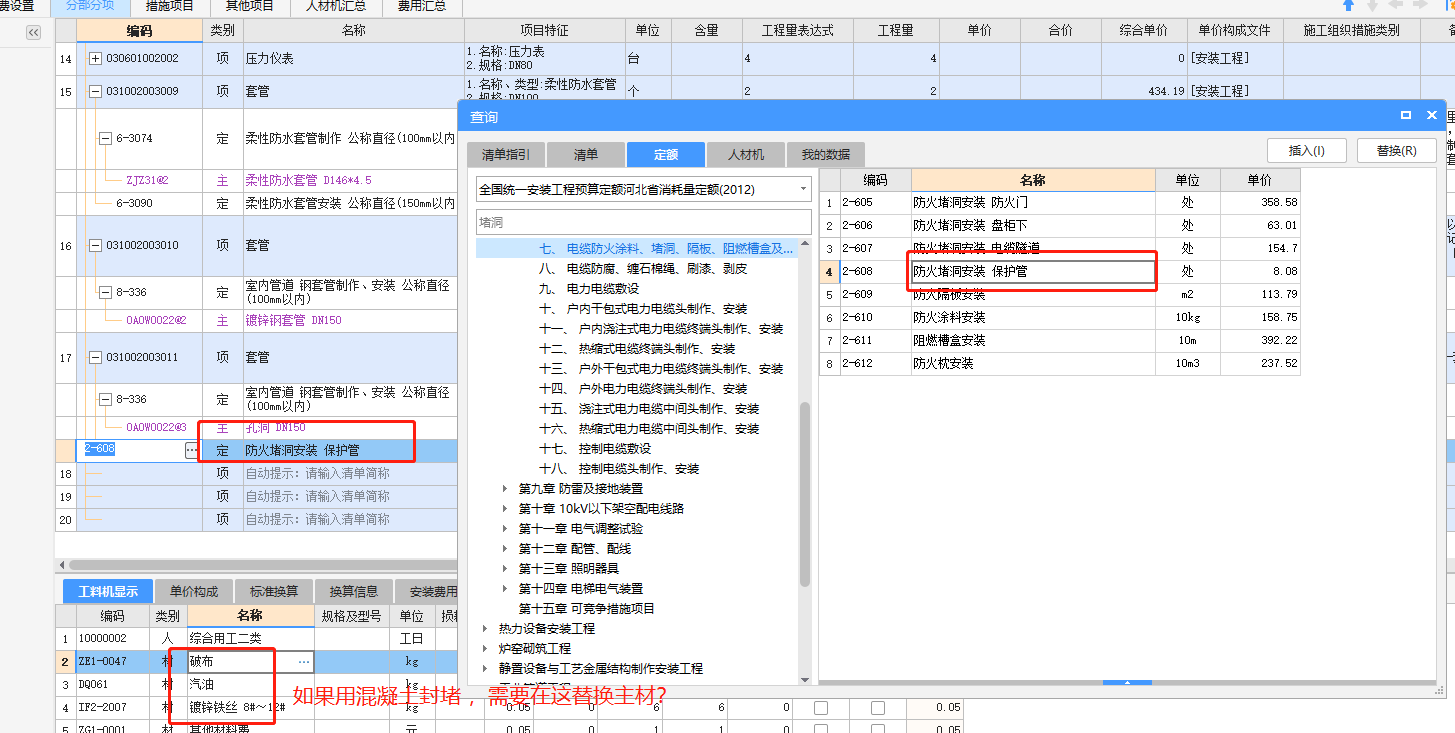Click the 替换(R) button
1455x733 pixels.
pyautogui.click(x=1397, y=151)
